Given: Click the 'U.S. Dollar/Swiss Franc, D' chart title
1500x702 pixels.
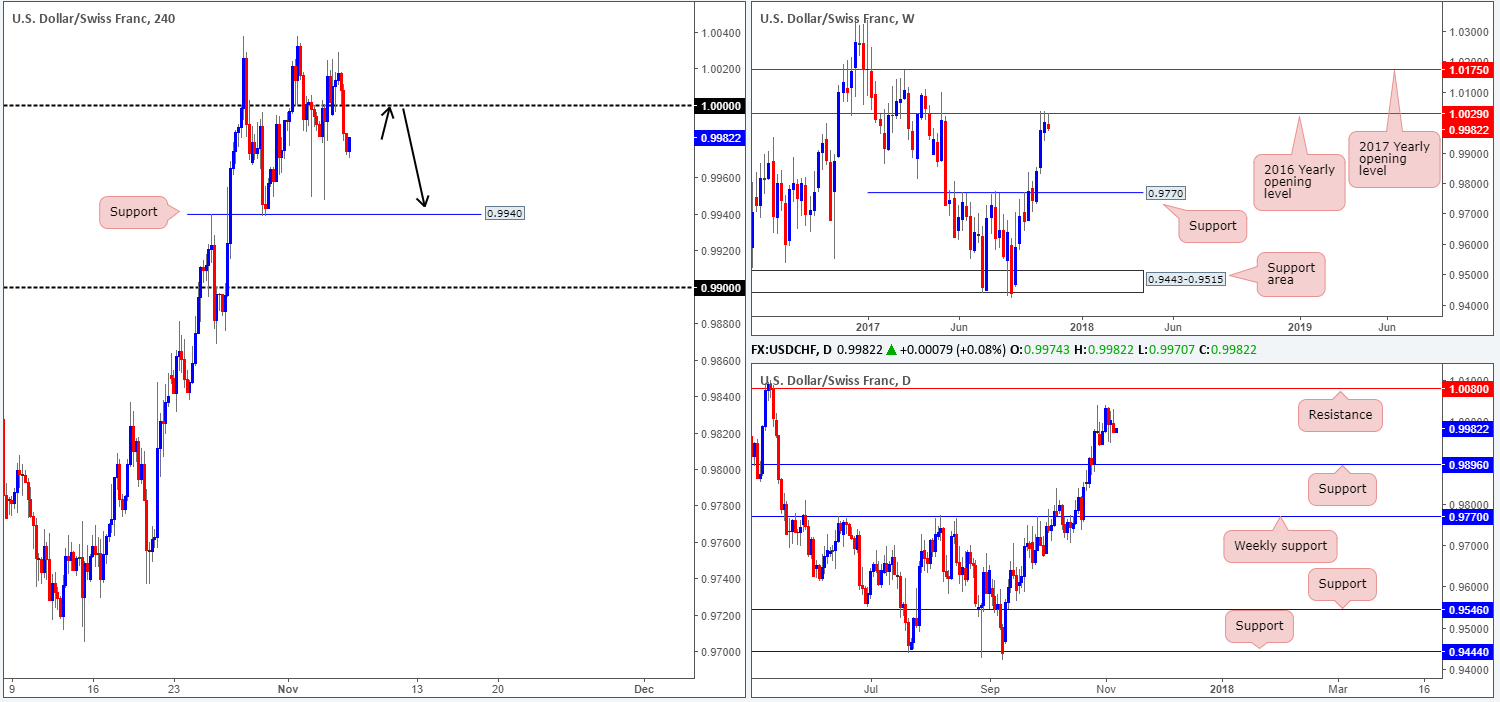Looking at the screenshot, I should tap(836, 380).
